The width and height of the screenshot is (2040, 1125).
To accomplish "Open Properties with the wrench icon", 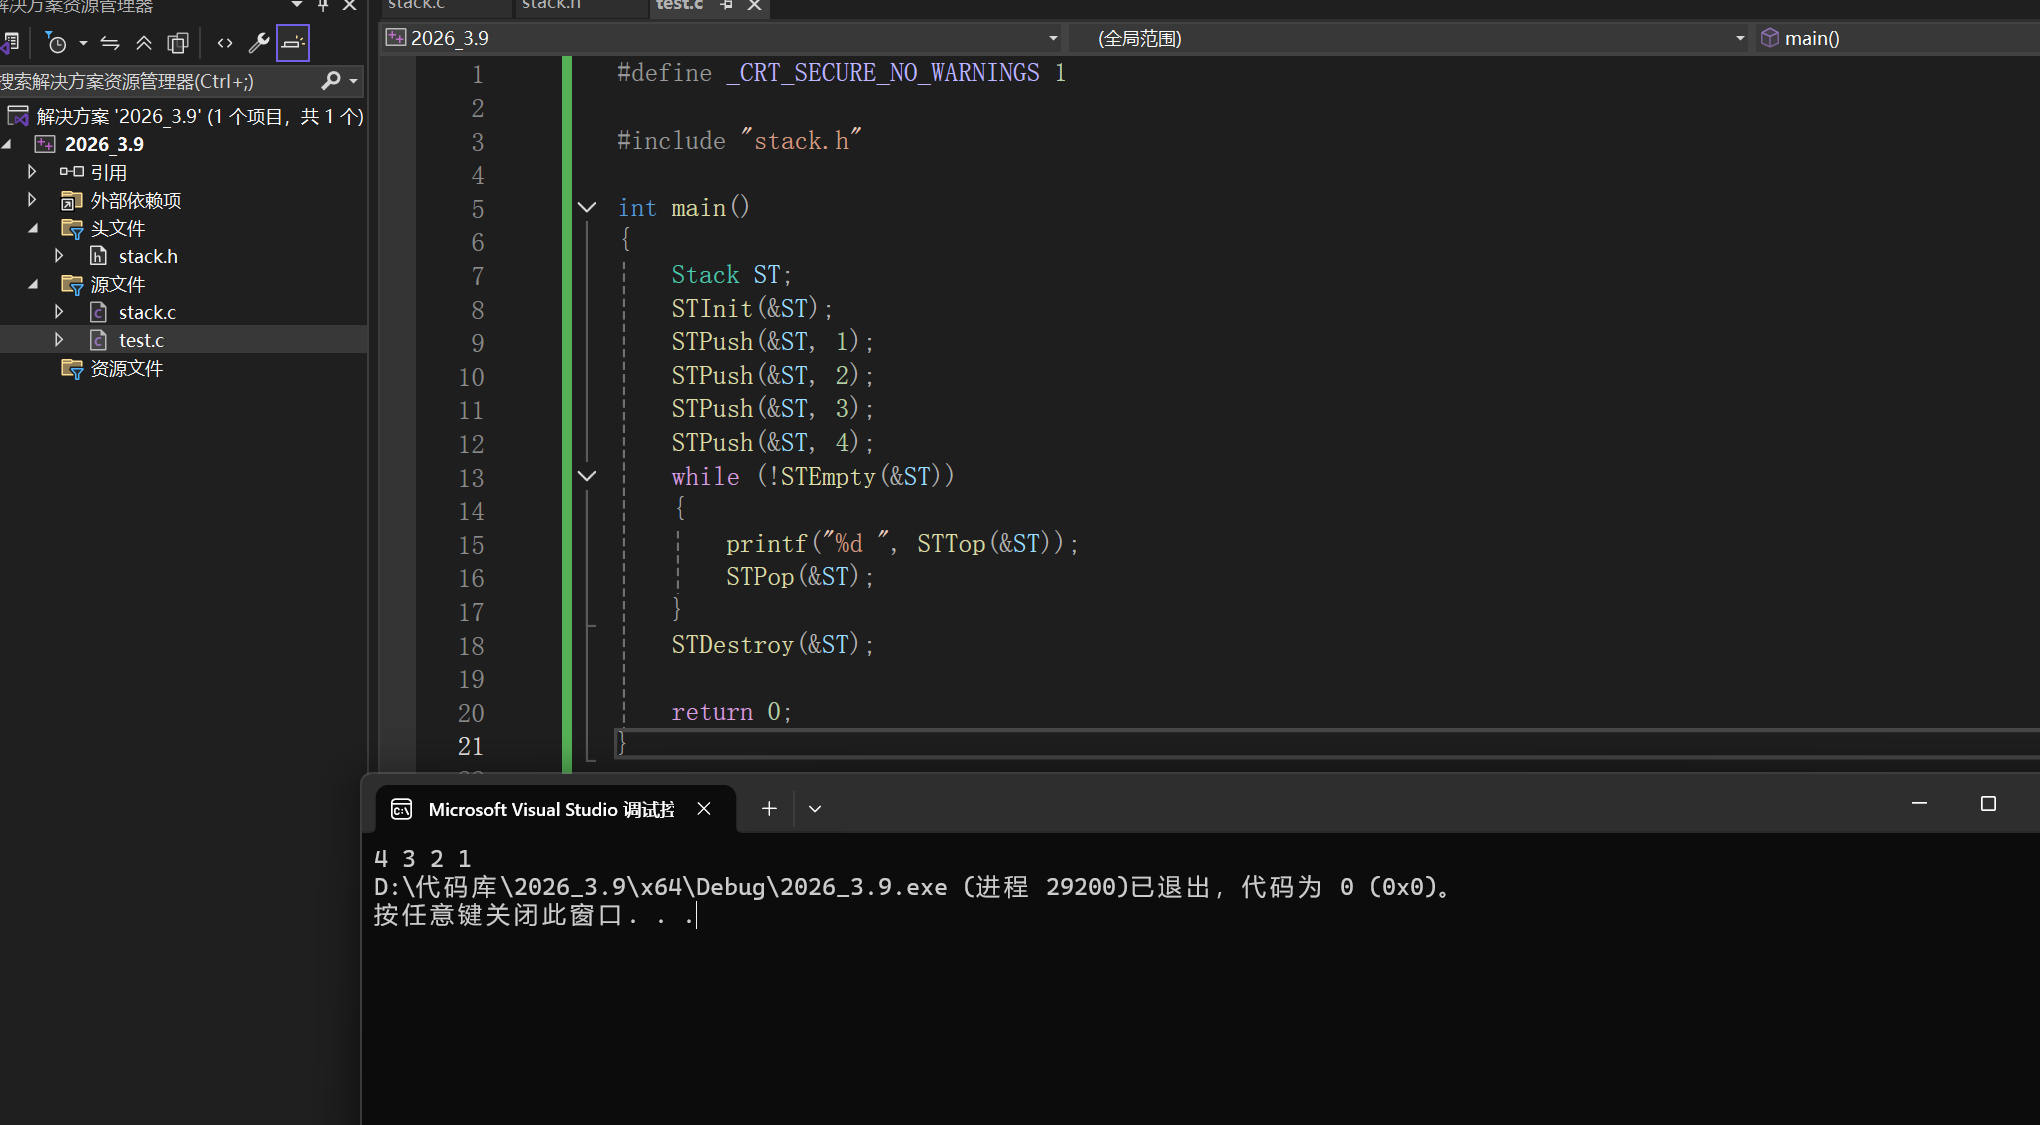I will coord(259,43).
